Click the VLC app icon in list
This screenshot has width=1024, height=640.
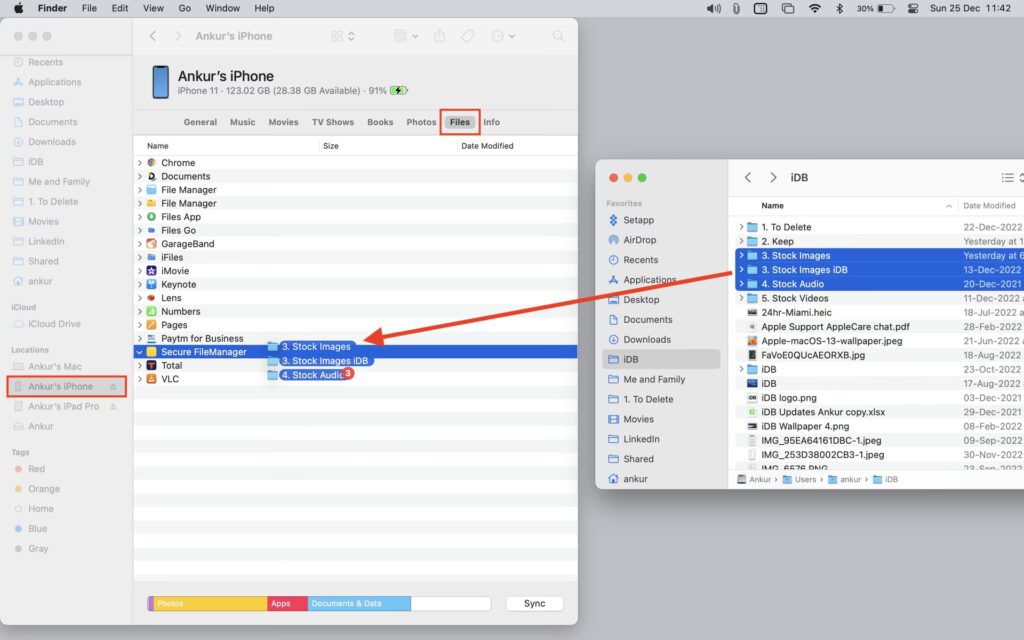tap(152, 379)
